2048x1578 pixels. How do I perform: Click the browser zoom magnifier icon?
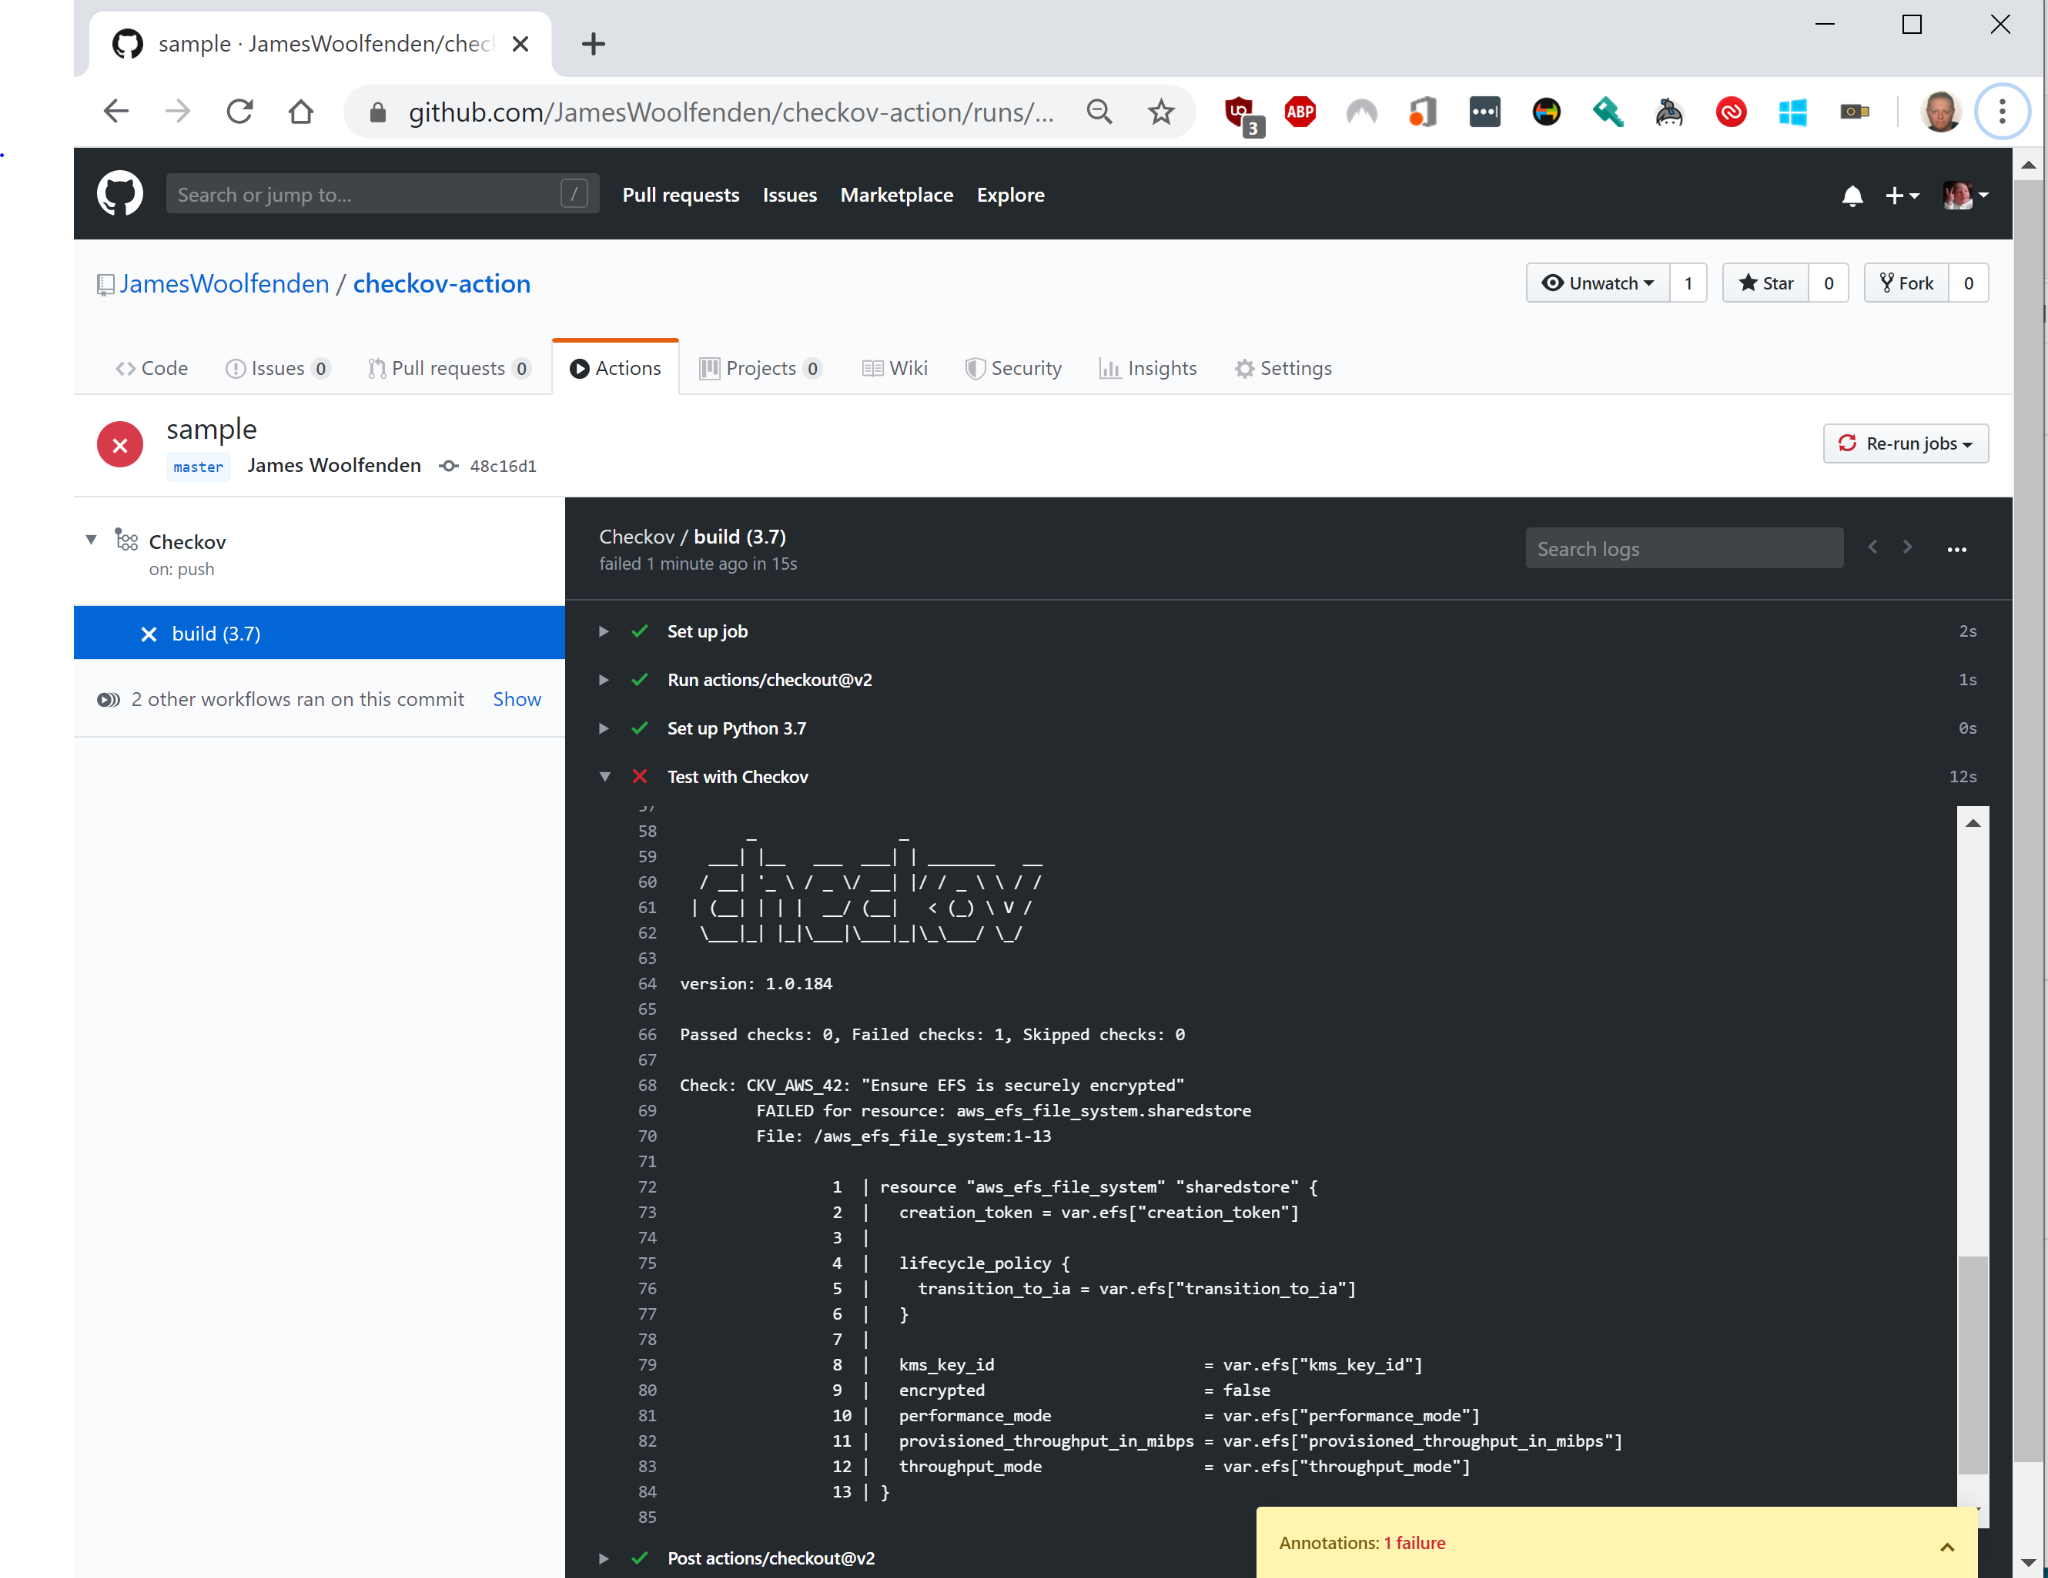coord(1099,112)
